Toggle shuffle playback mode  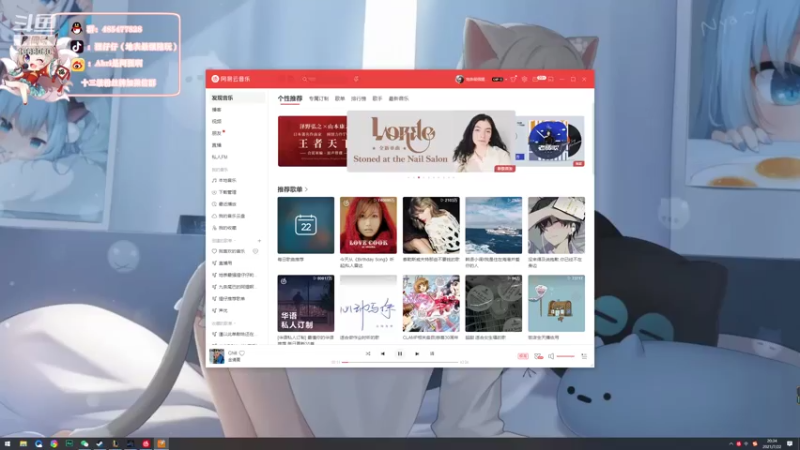368,354
